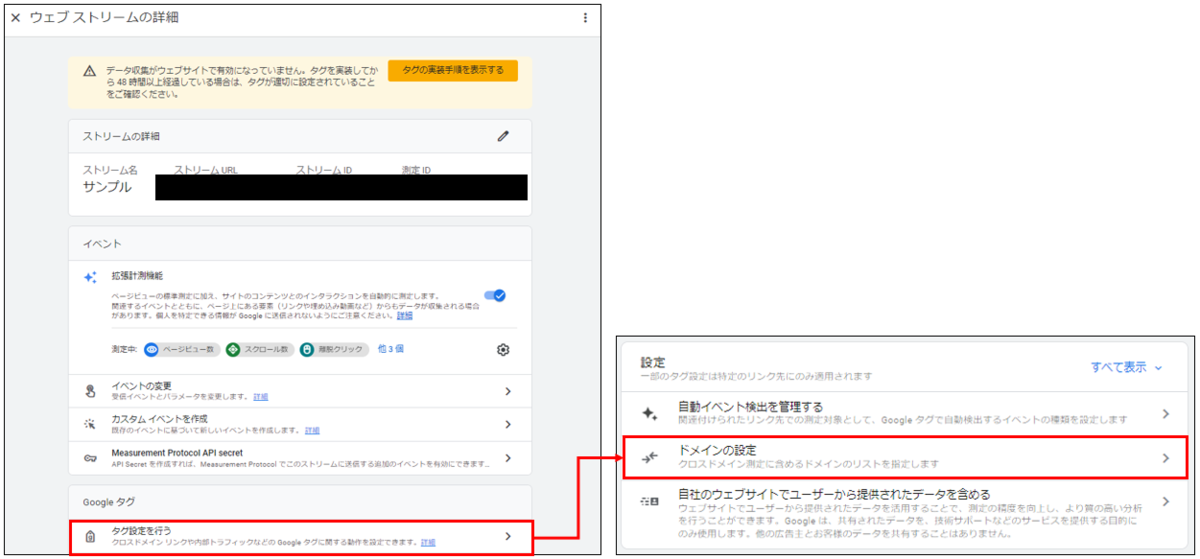
Task: Show the 他 3 個 additional measurements
Action: point(390,349)
